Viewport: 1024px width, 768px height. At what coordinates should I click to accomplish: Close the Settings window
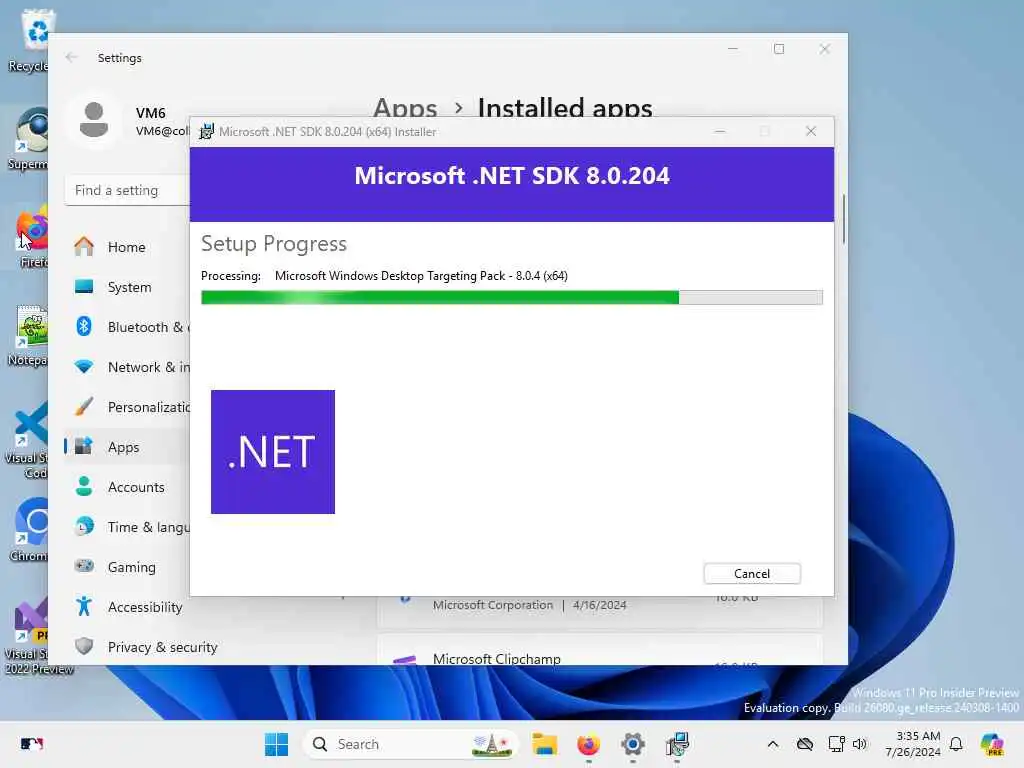point(825,49)
